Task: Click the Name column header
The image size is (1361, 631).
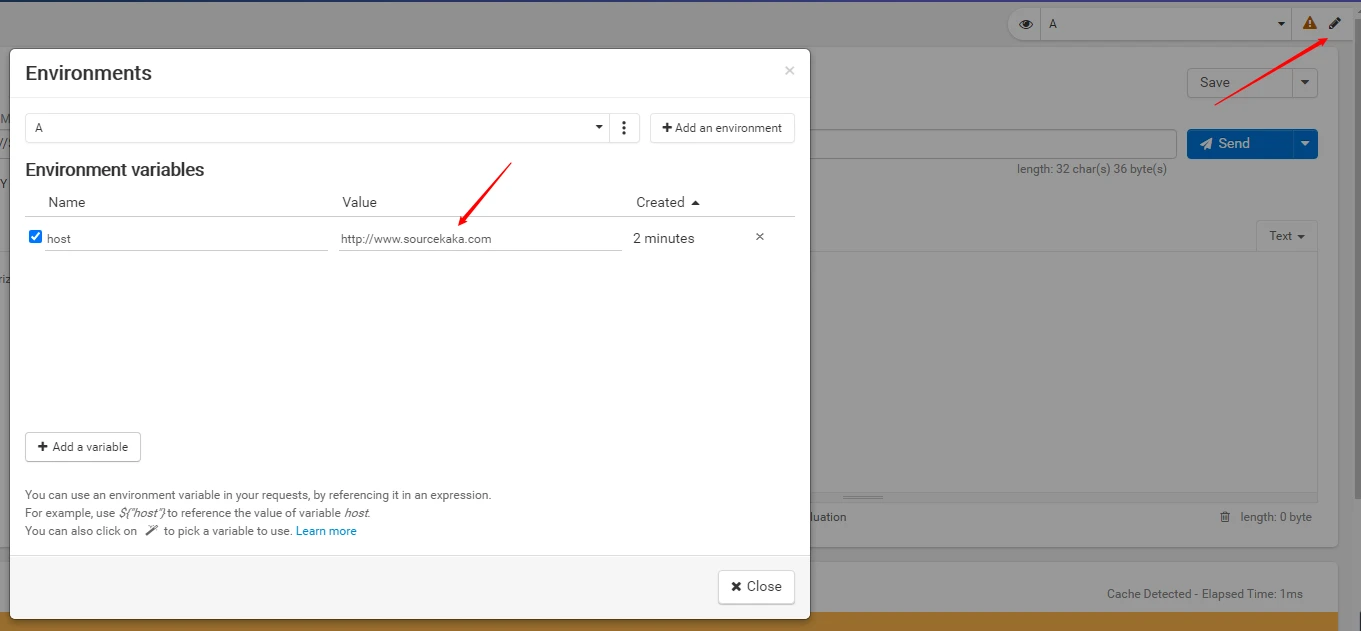Action: point(67,202)
